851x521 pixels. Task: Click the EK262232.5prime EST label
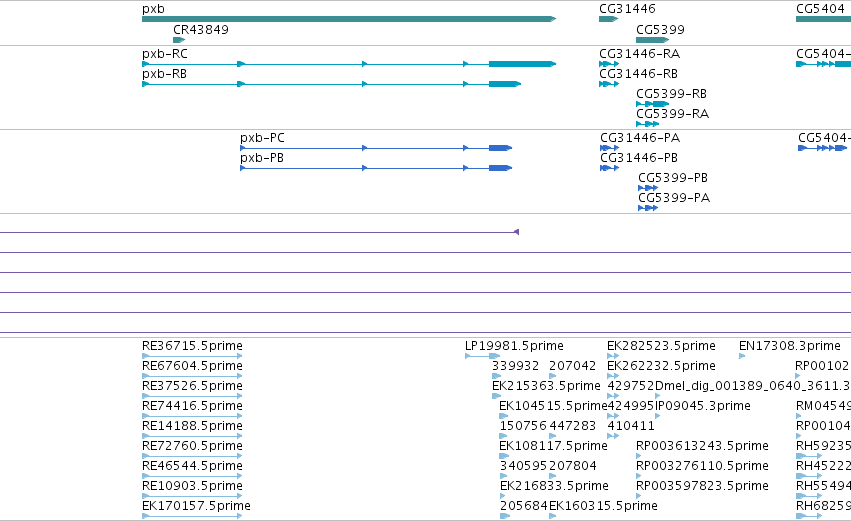(662, 366)
